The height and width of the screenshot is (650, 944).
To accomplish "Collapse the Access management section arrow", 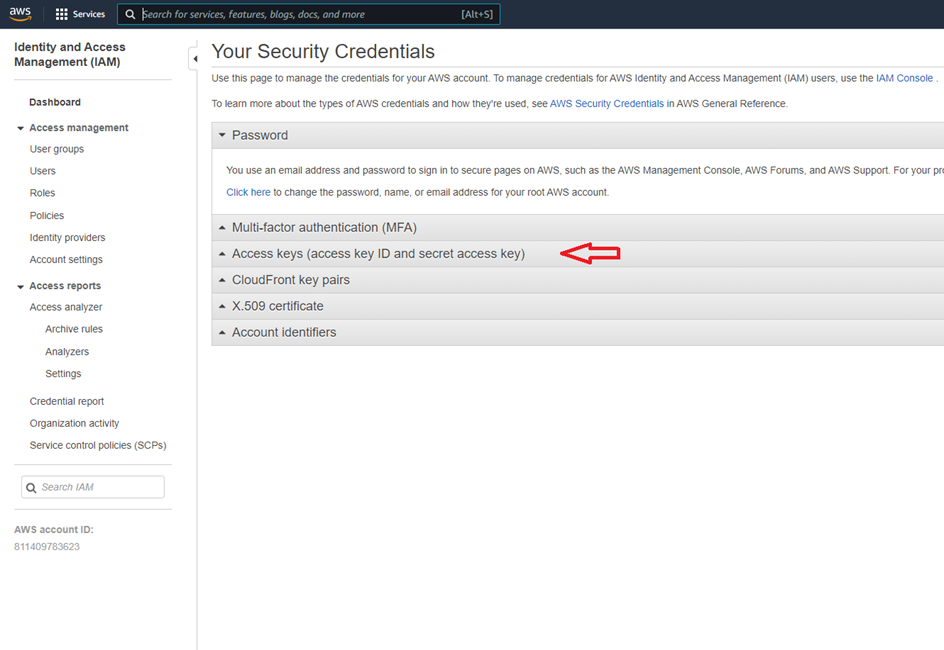I will pos(21,128).
